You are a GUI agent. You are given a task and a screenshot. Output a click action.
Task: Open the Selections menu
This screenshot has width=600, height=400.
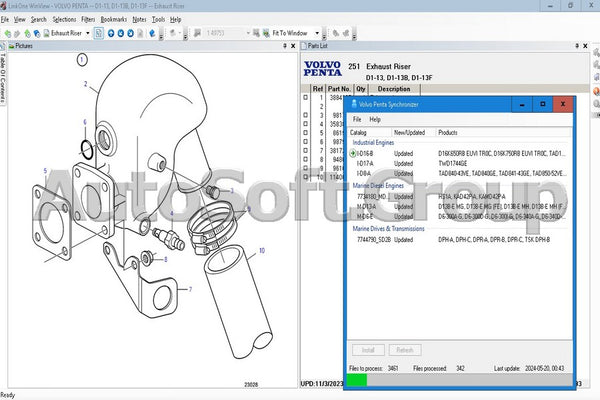64,20
